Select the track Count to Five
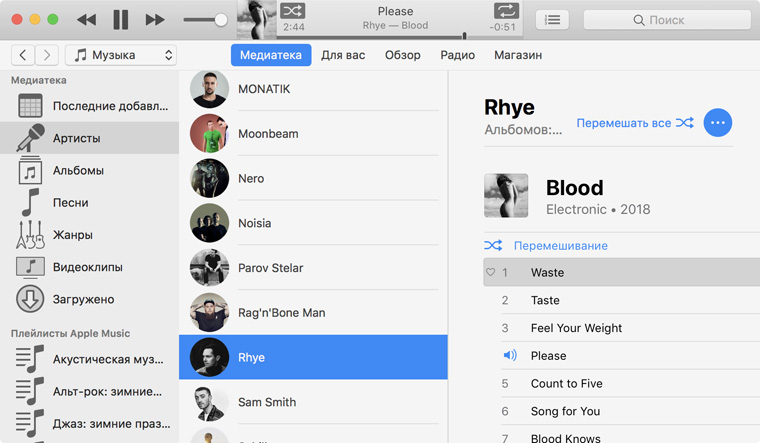 [x=621, y=383]
